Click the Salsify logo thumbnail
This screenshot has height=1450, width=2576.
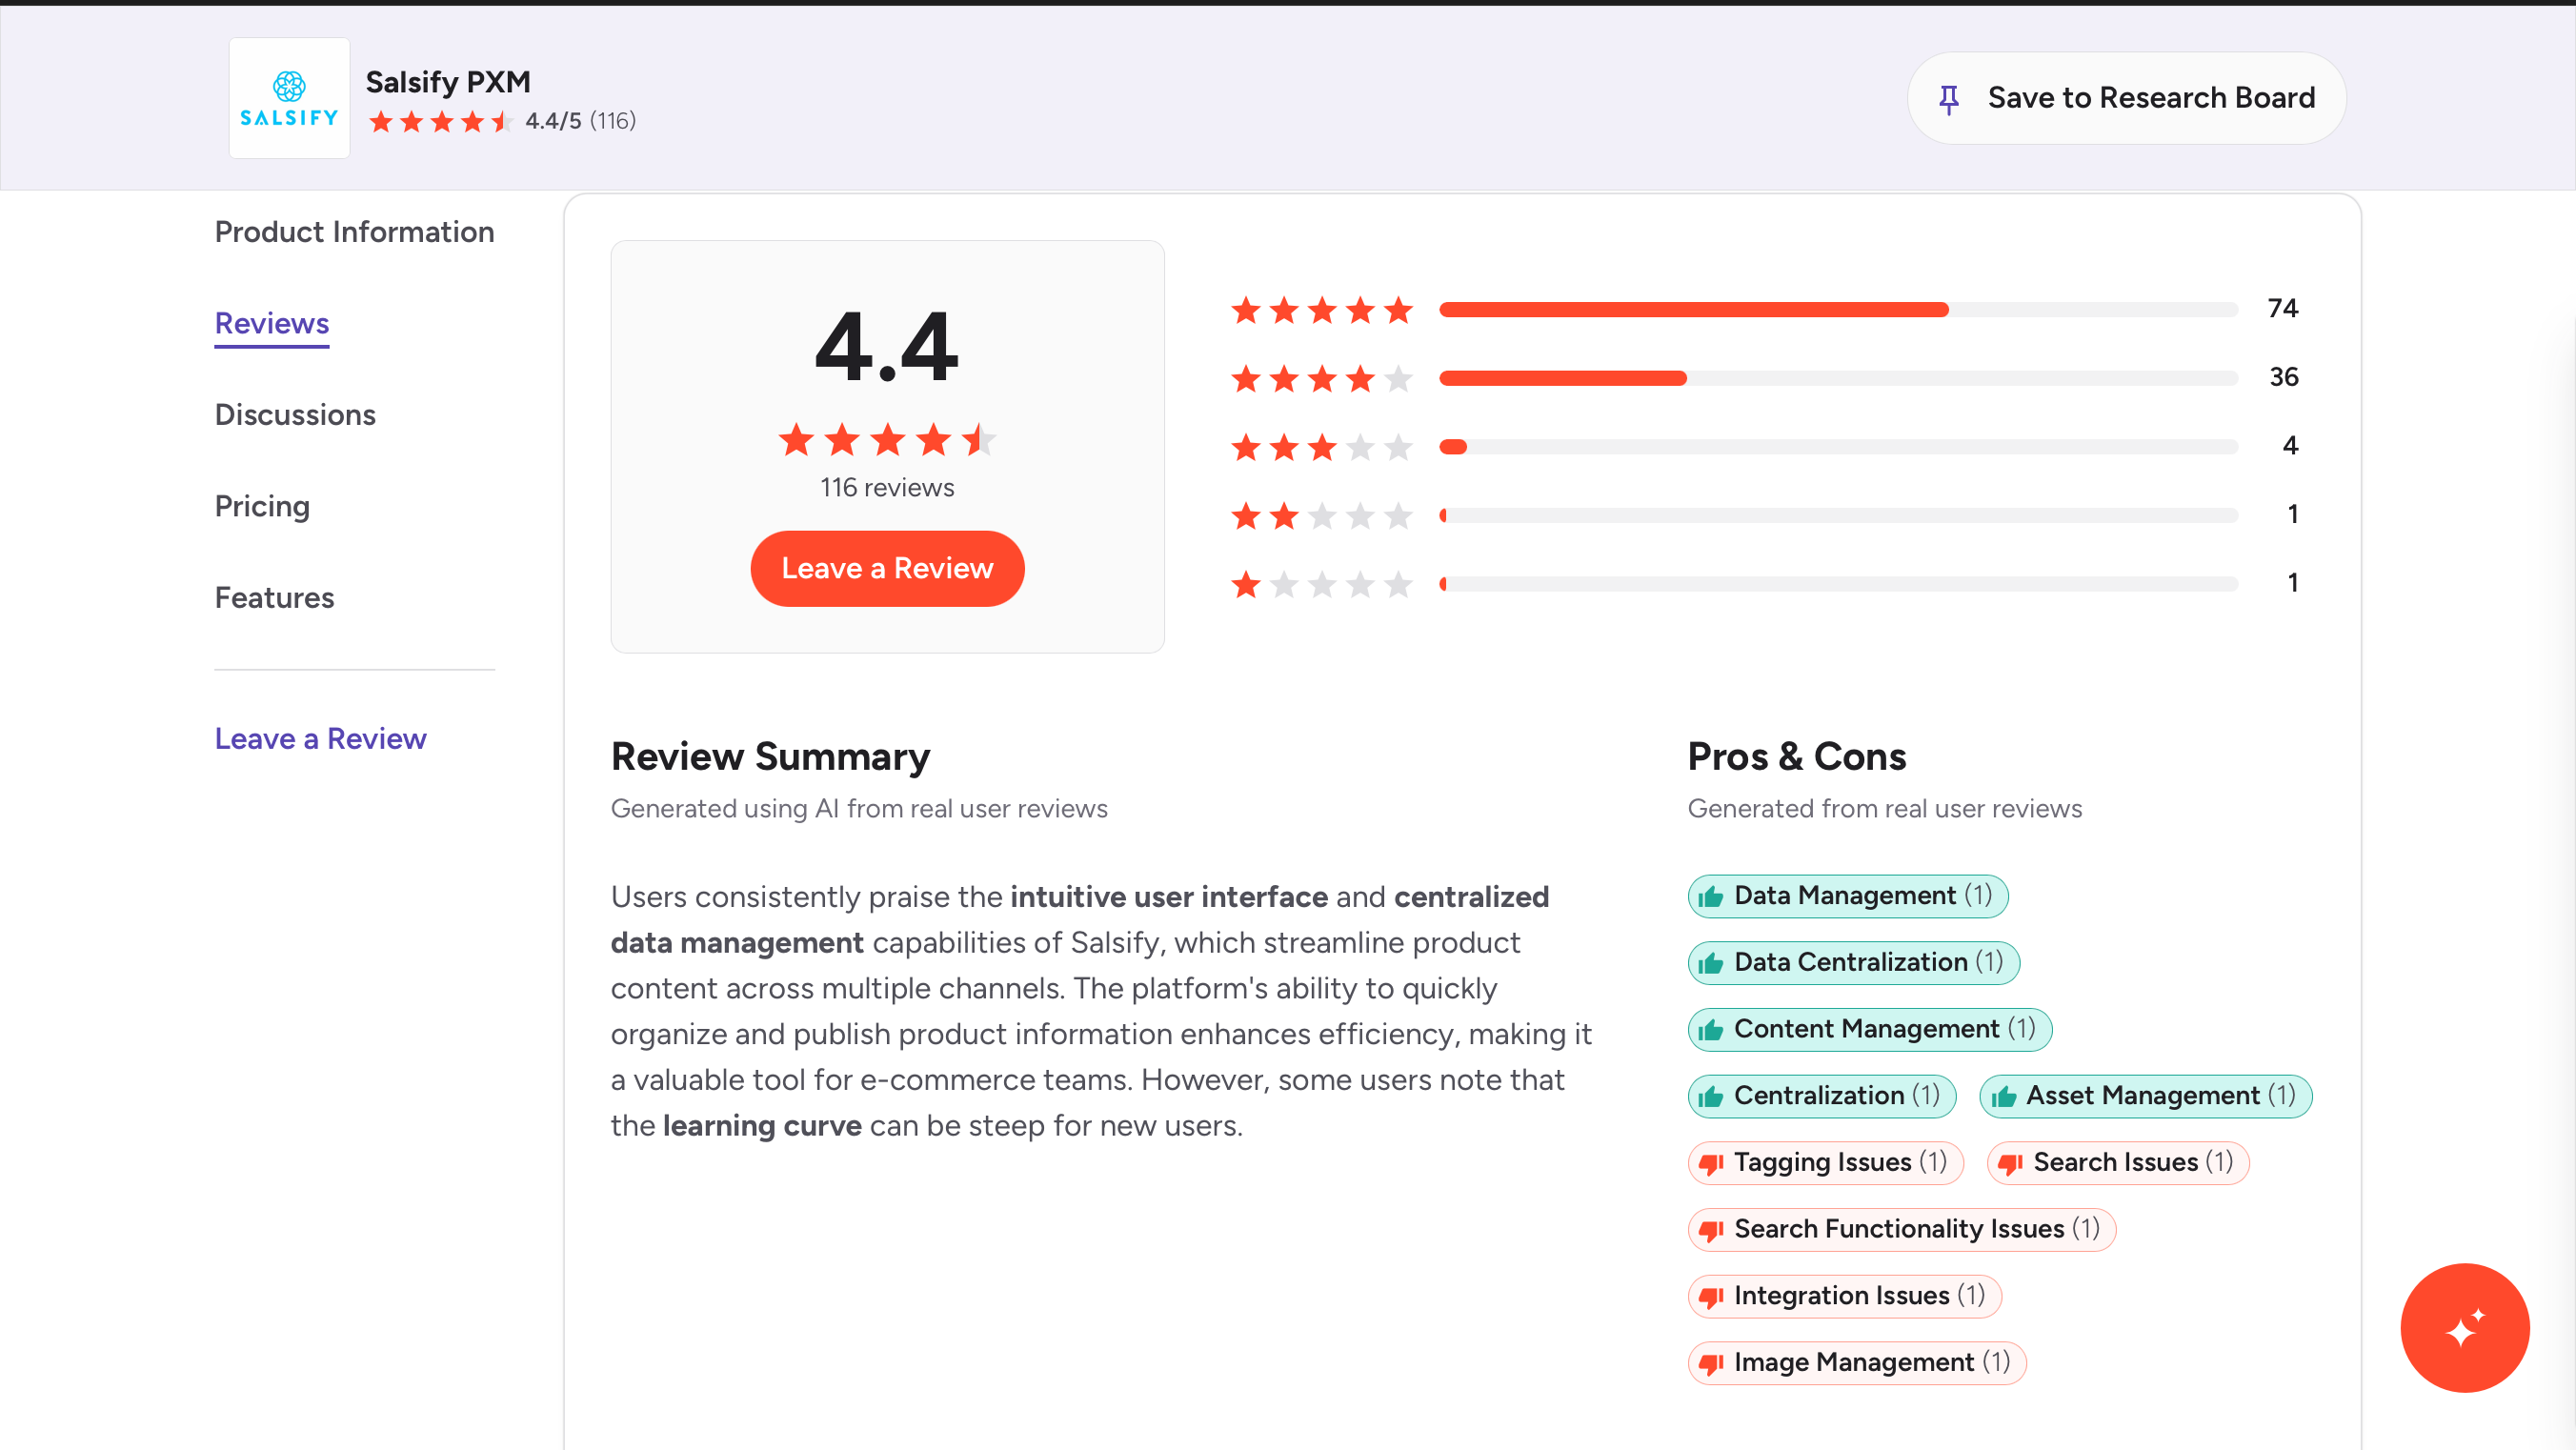click(289, 98)
